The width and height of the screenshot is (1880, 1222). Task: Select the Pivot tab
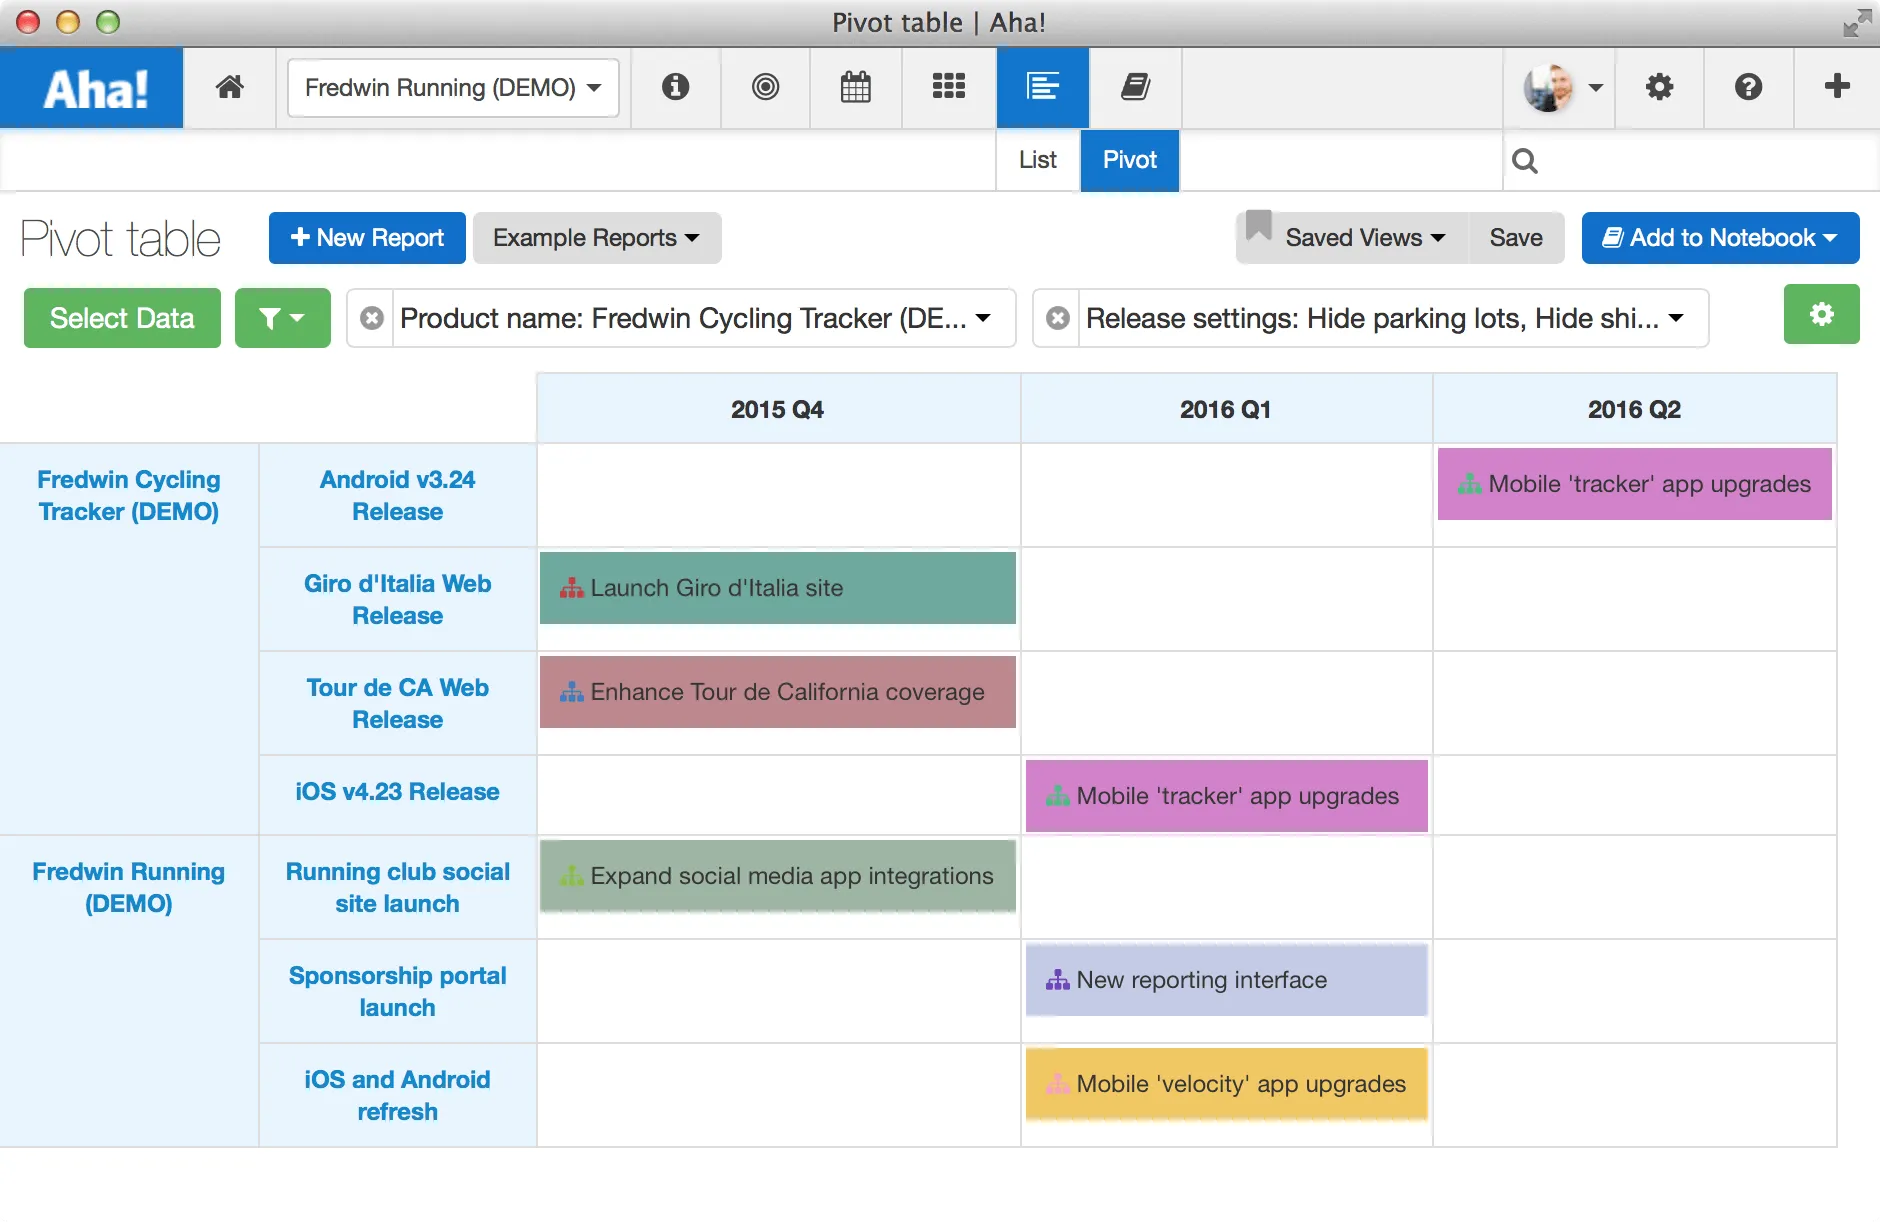pos(1129,160)
